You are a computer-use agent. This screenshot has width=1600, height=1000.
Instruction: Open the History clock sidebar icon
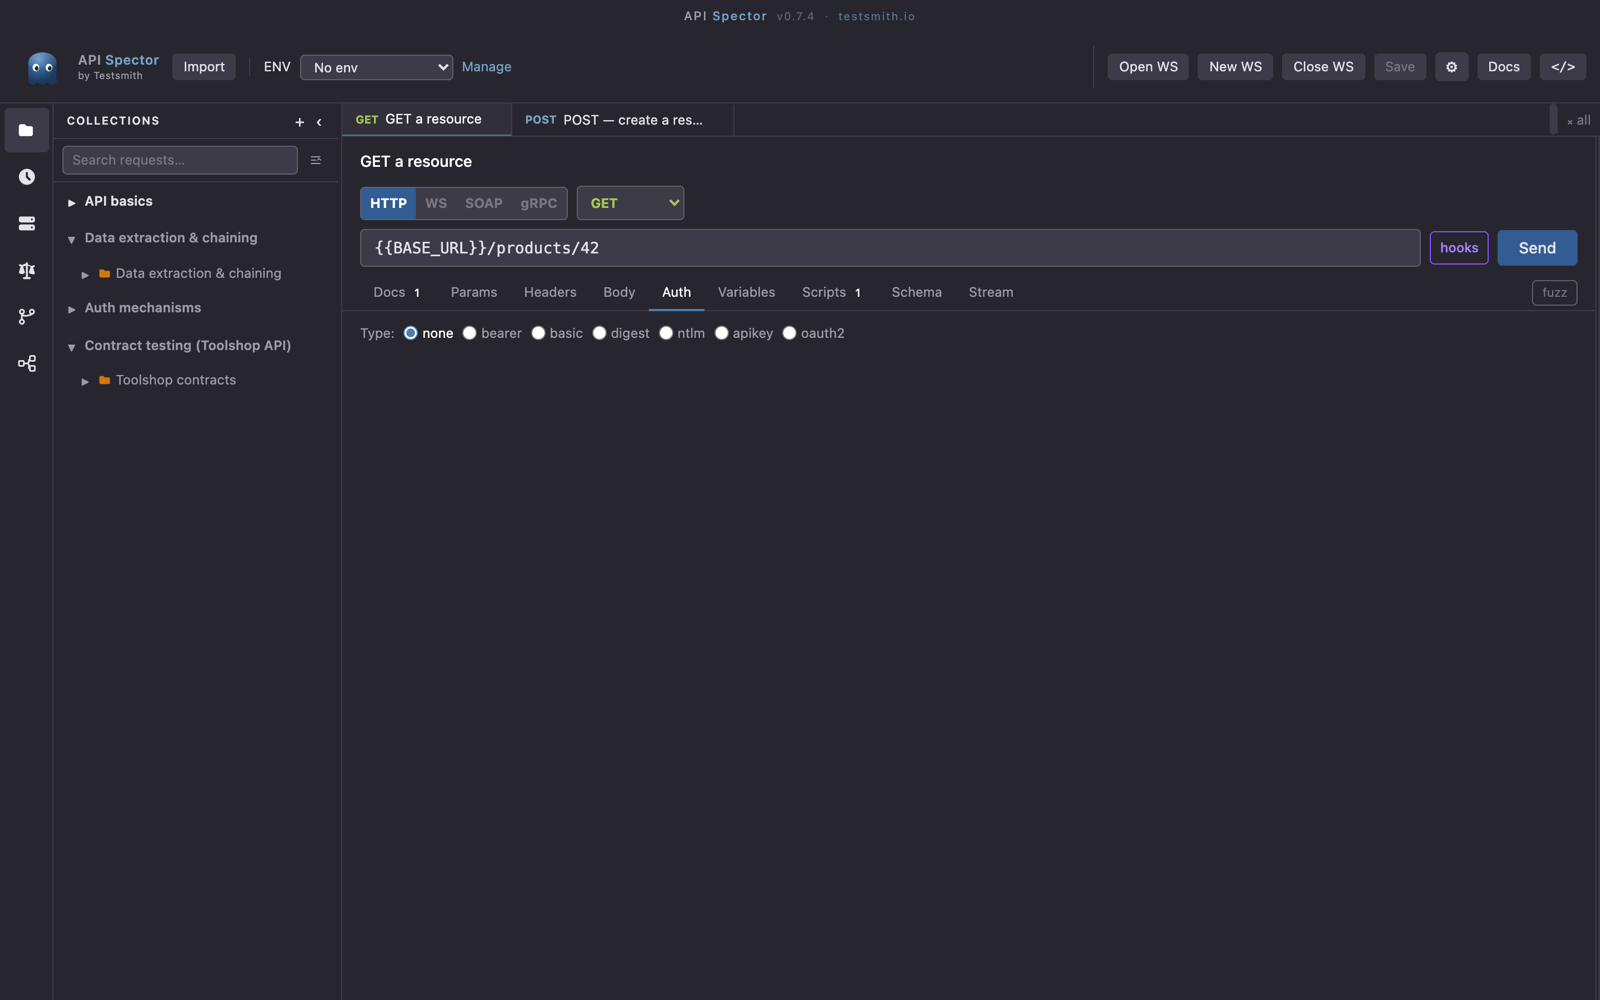point(26,177)
